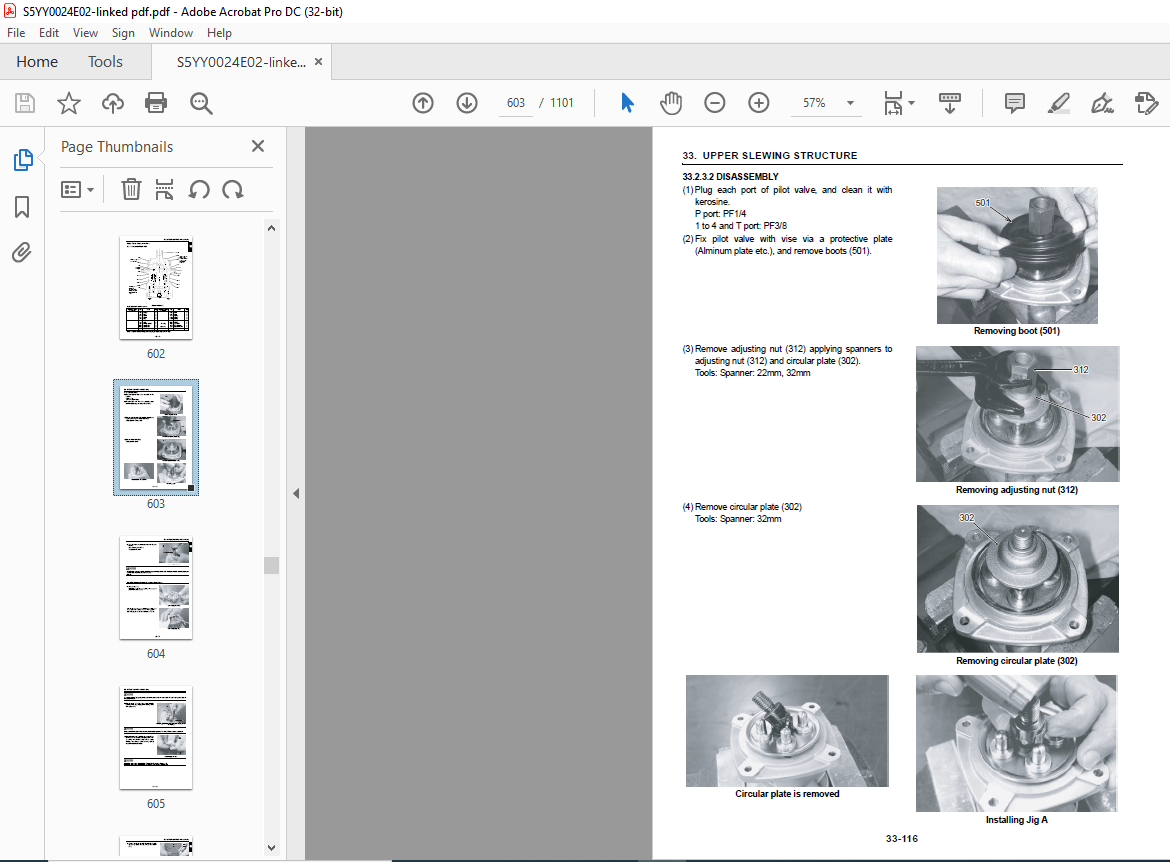Open the Attachments paperclip panel
The image size is (1170, 862).
22,253
